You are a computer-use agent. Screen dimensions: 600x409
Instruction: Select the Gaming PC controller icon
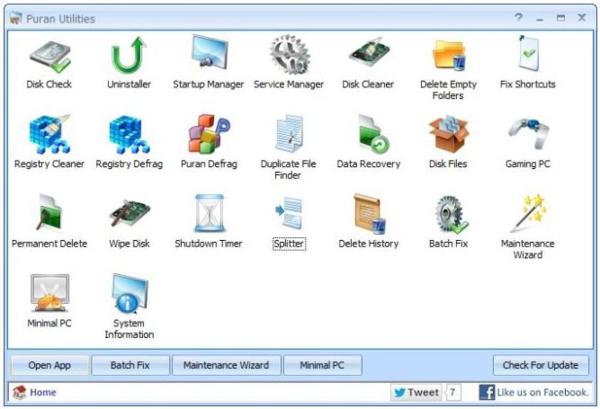pos(529,134)
